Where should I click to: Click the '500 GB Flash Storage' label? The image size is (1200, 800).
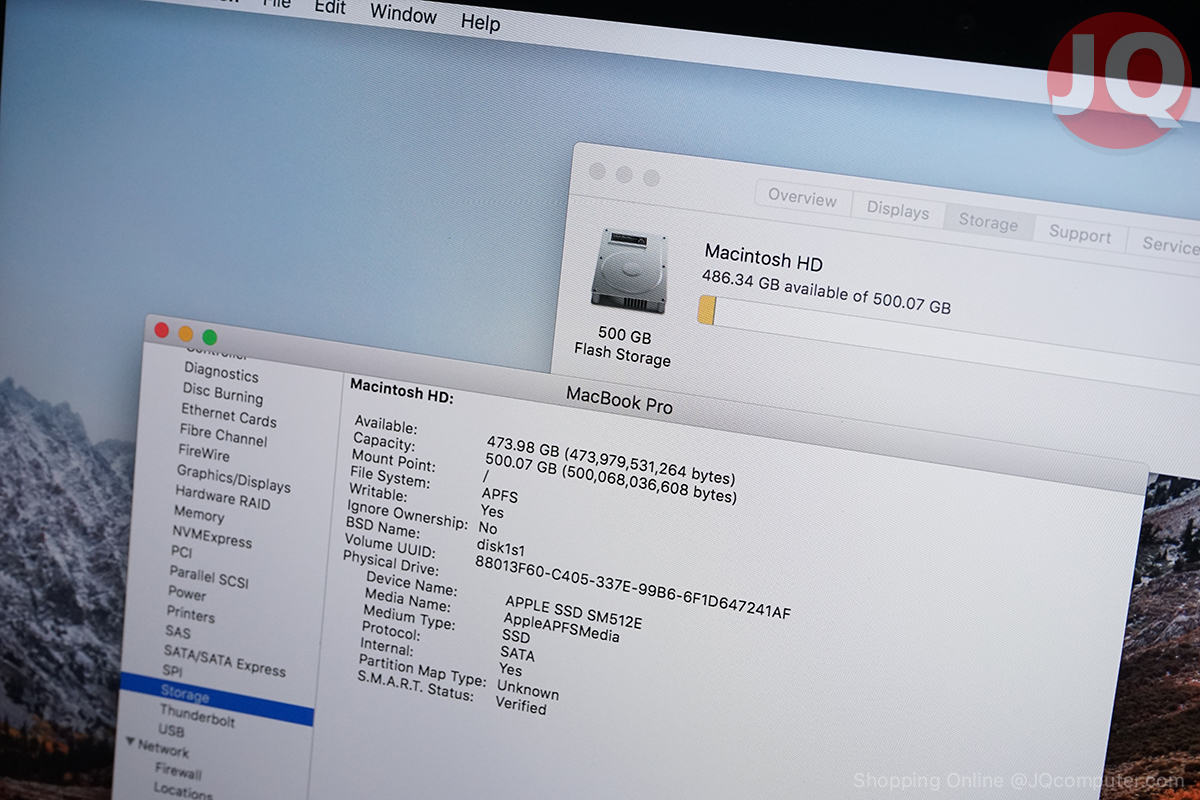click(x=624, y=345)
